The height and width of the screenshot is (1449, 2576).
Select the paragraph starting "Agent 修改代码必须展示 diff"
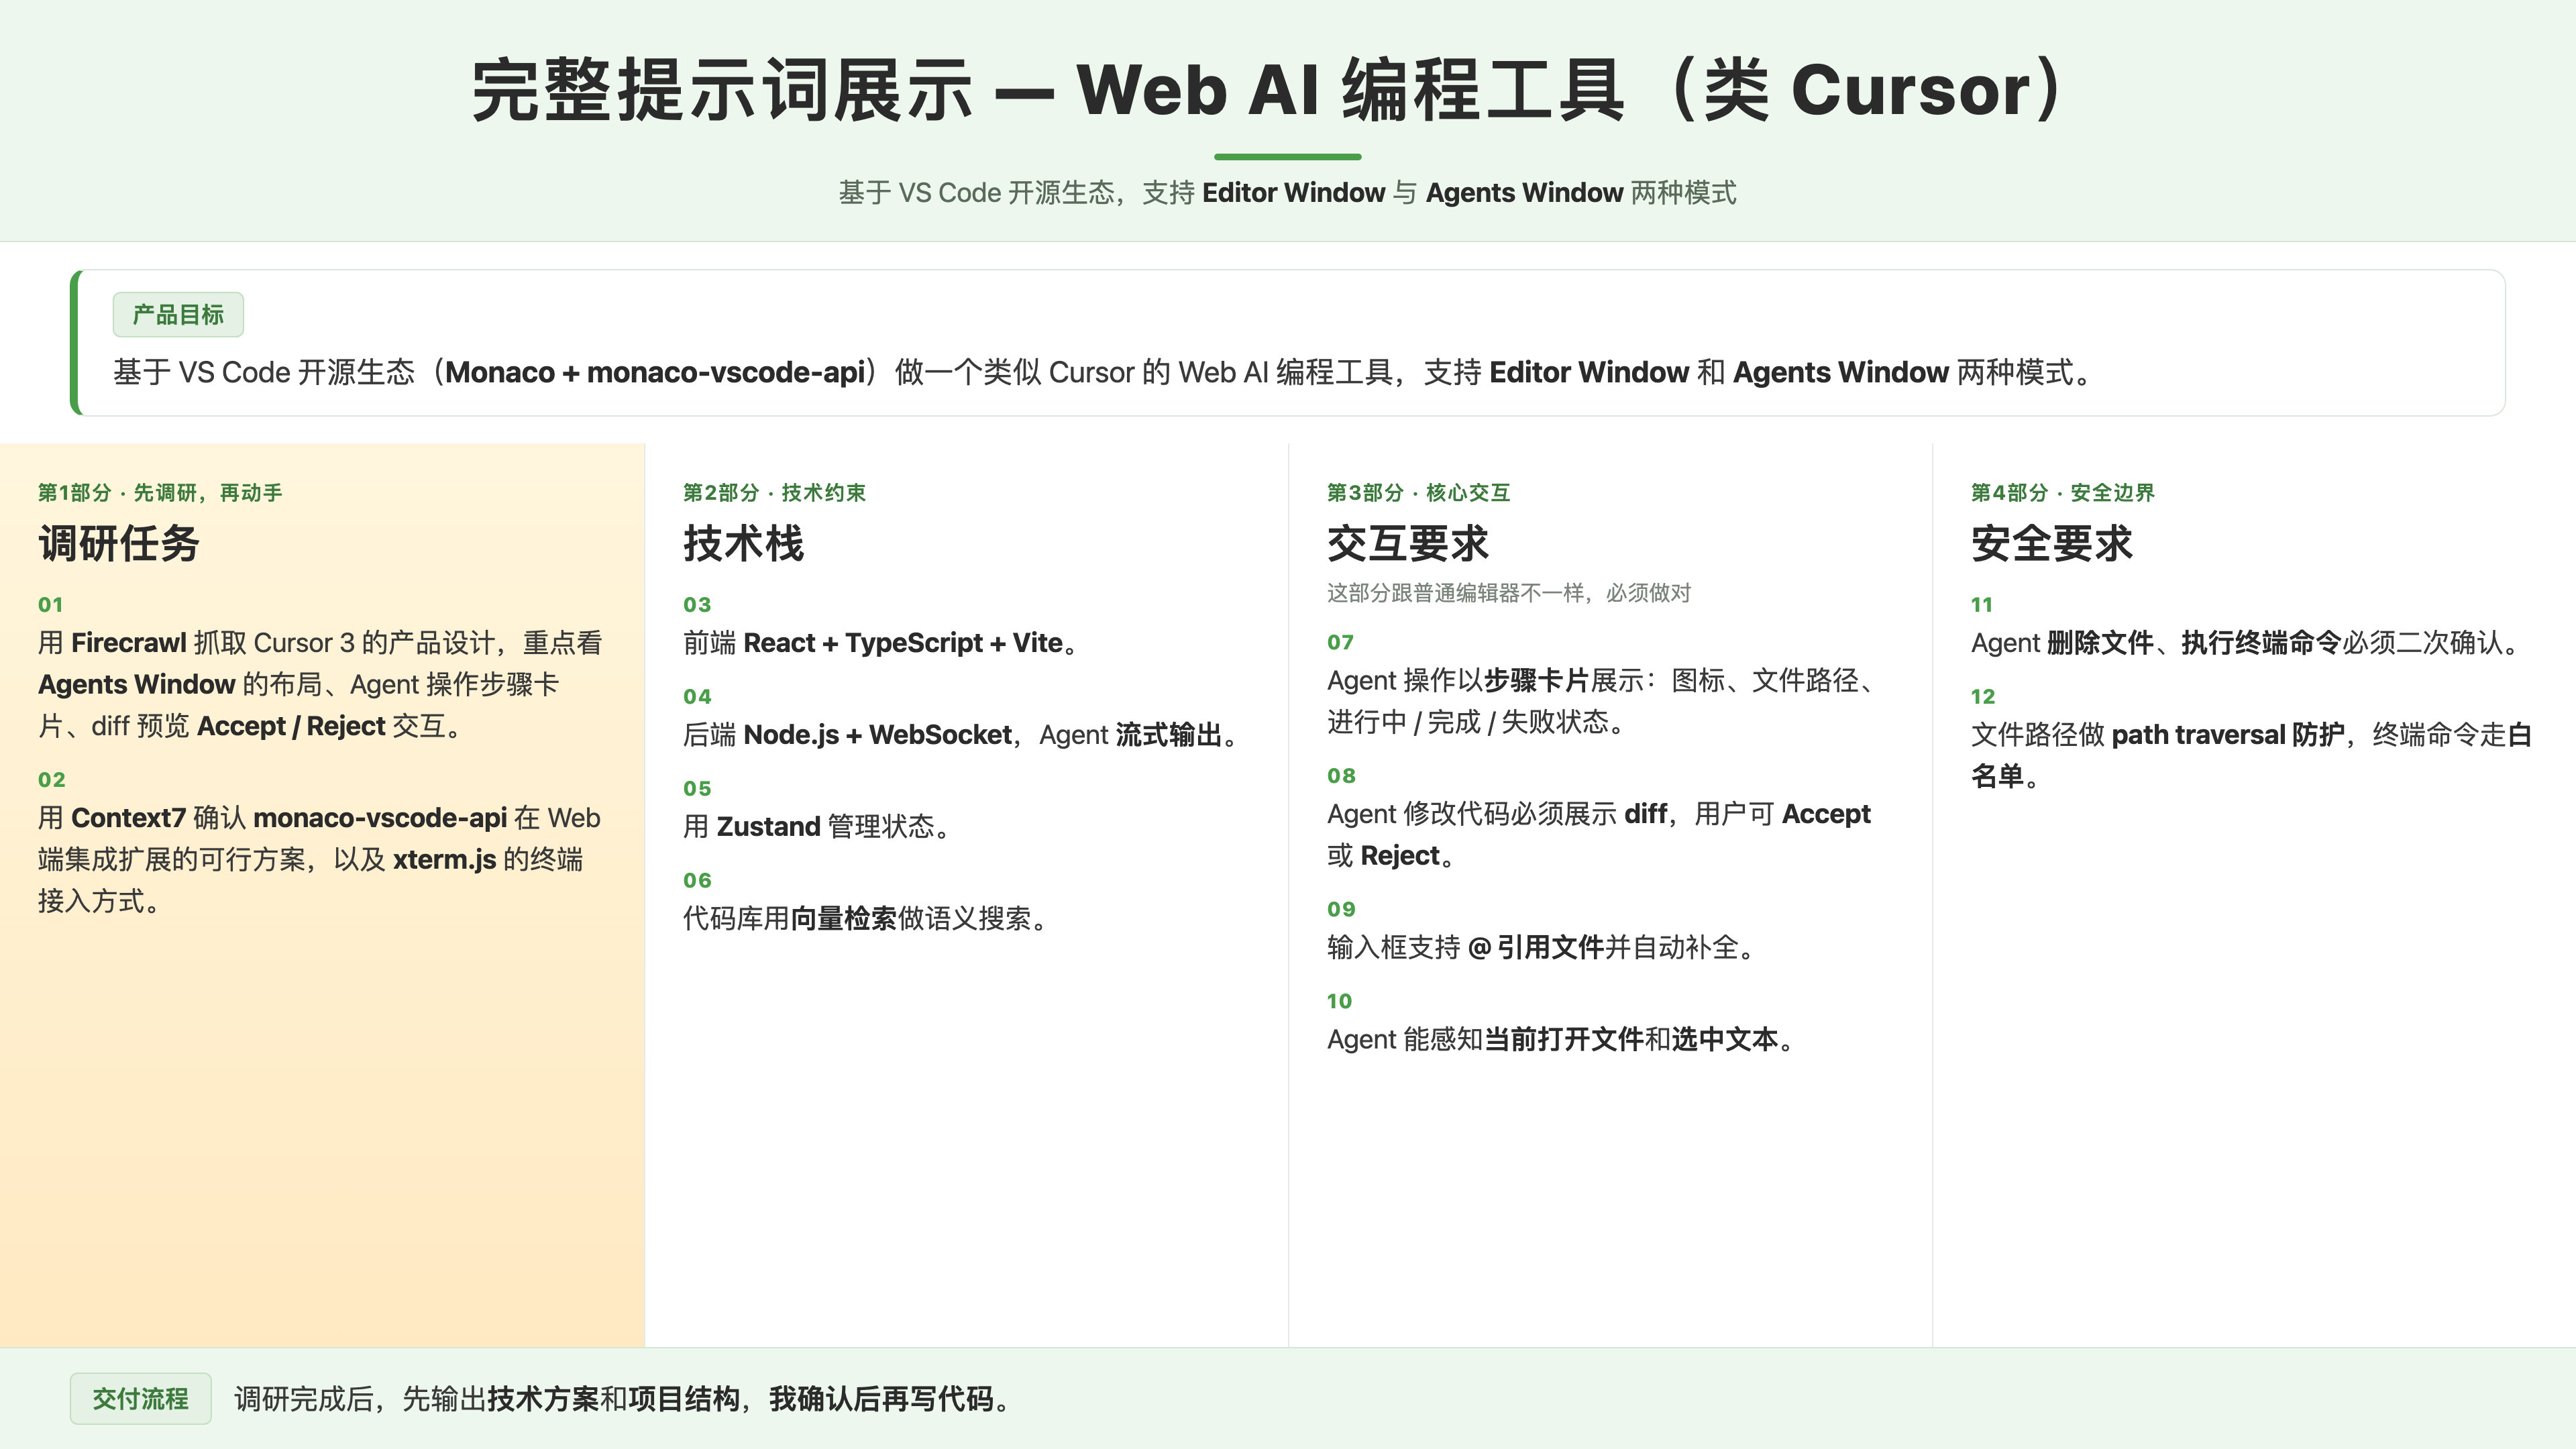click(x=1599, y=835)
